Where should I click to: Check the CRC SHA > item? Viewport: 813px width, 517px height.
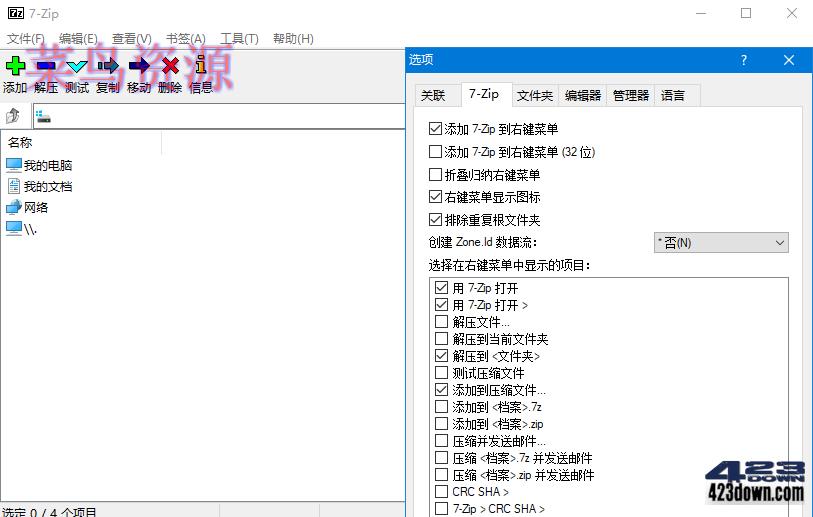click(x=441, y=492)
